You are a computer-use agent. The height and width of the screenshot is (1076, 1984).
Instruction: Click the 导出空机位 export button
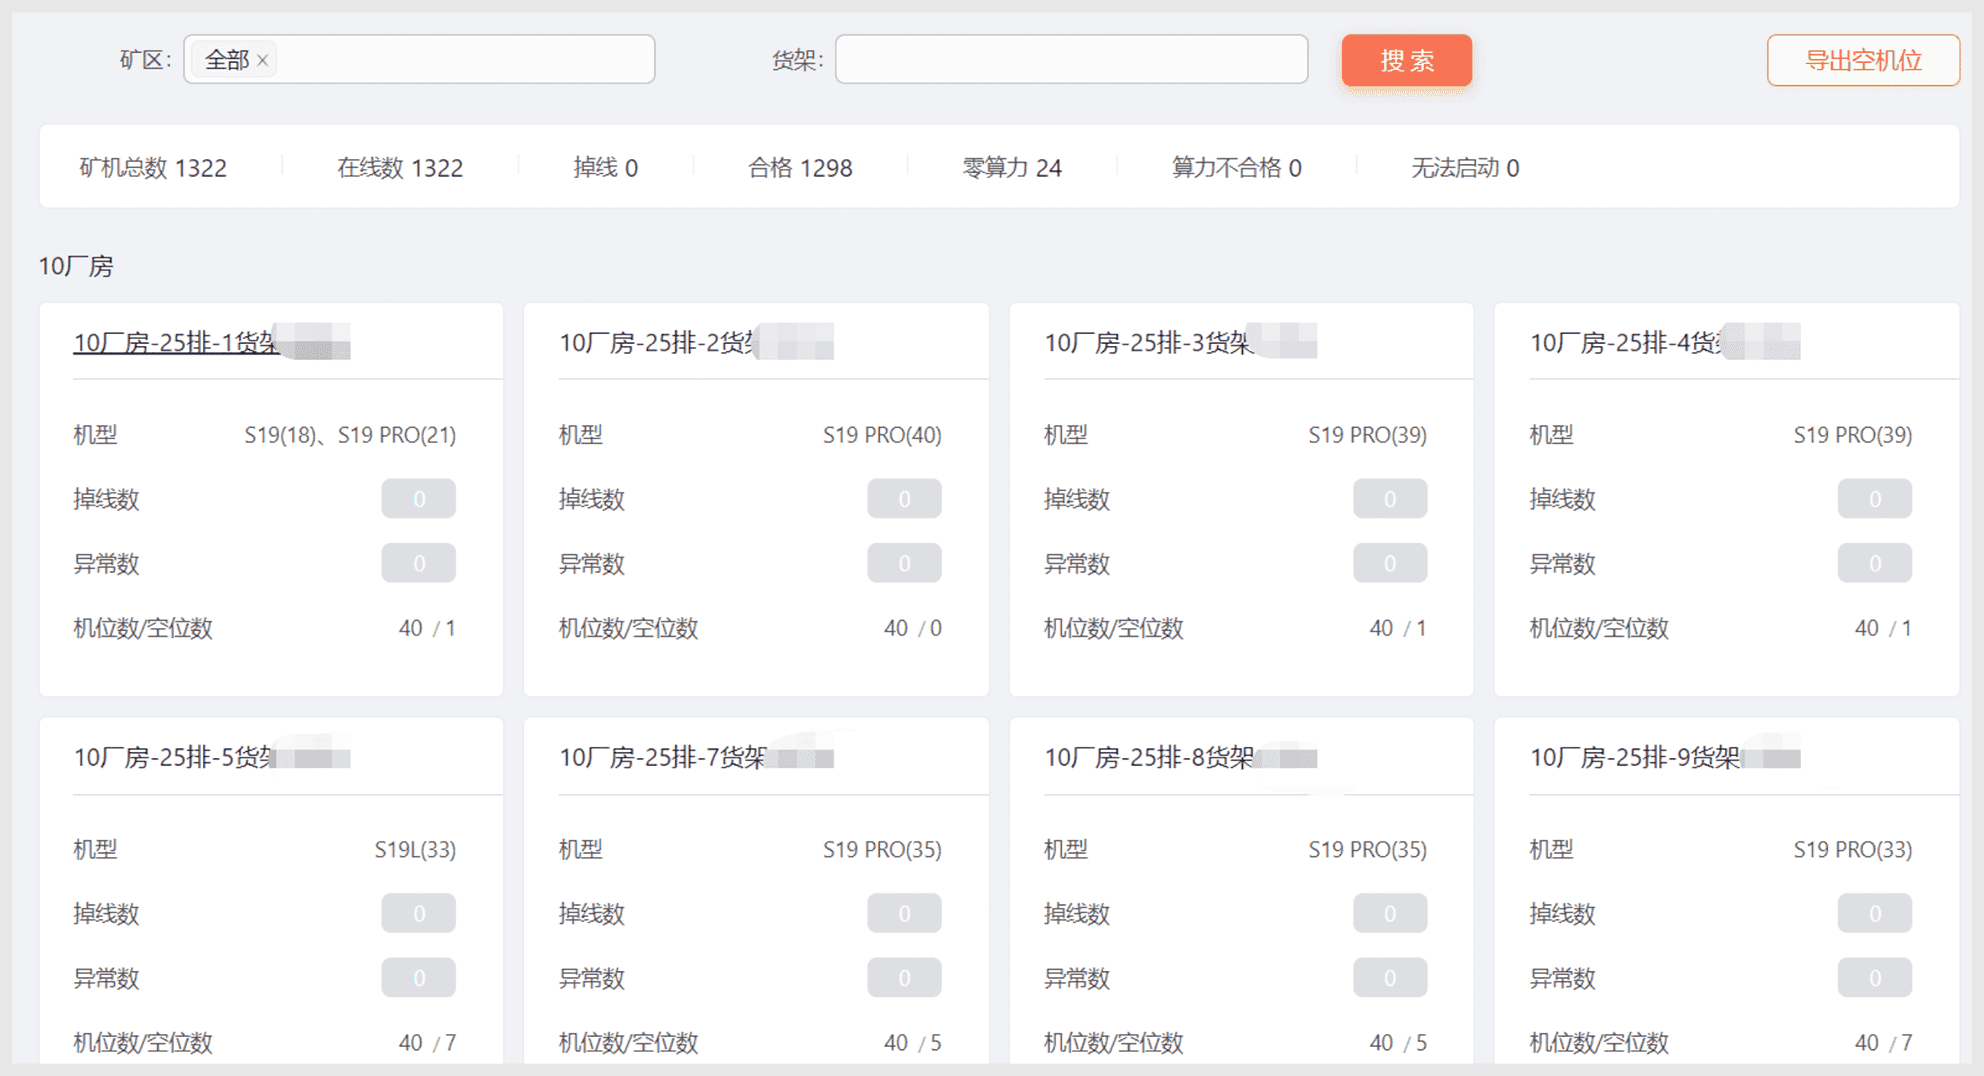pyautogui.click(x=1862, y=61)
